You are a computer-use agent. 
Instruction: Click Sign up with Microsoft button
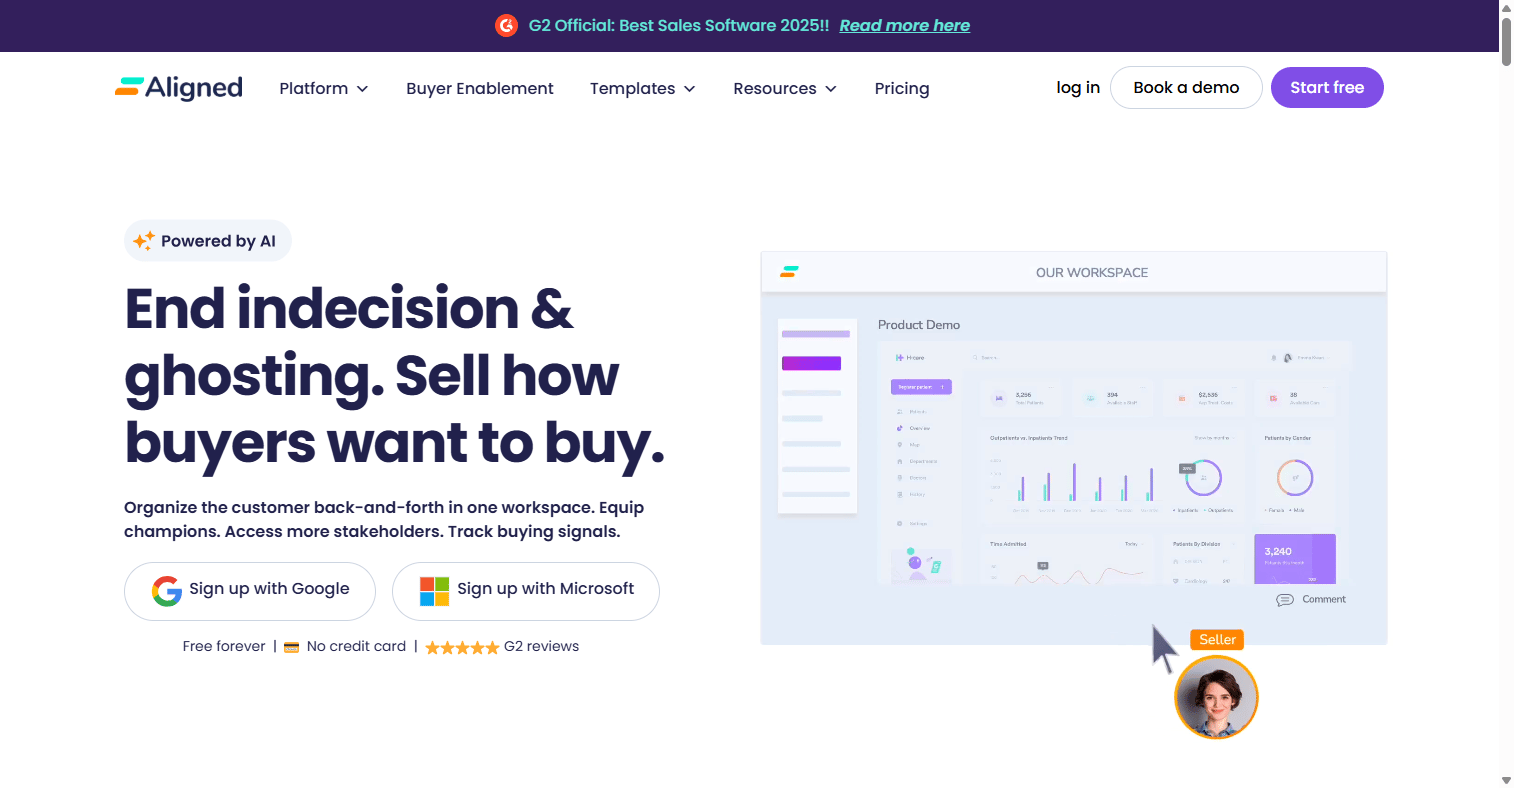[x=526, y=591]
